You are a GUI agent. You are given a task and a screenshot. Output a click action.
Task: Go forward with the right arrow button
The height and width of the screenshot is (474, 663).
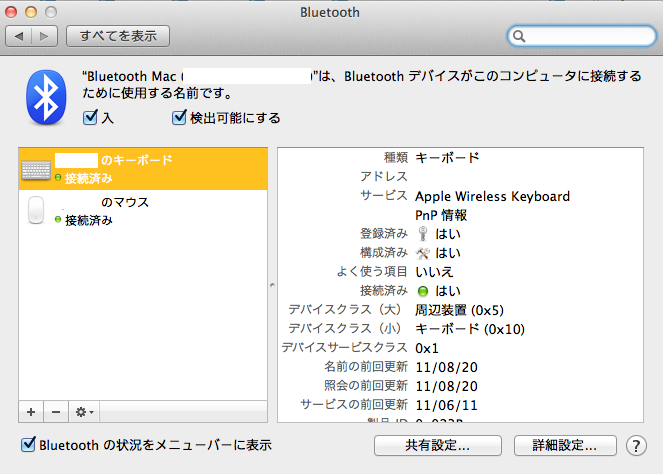point(44,36)
